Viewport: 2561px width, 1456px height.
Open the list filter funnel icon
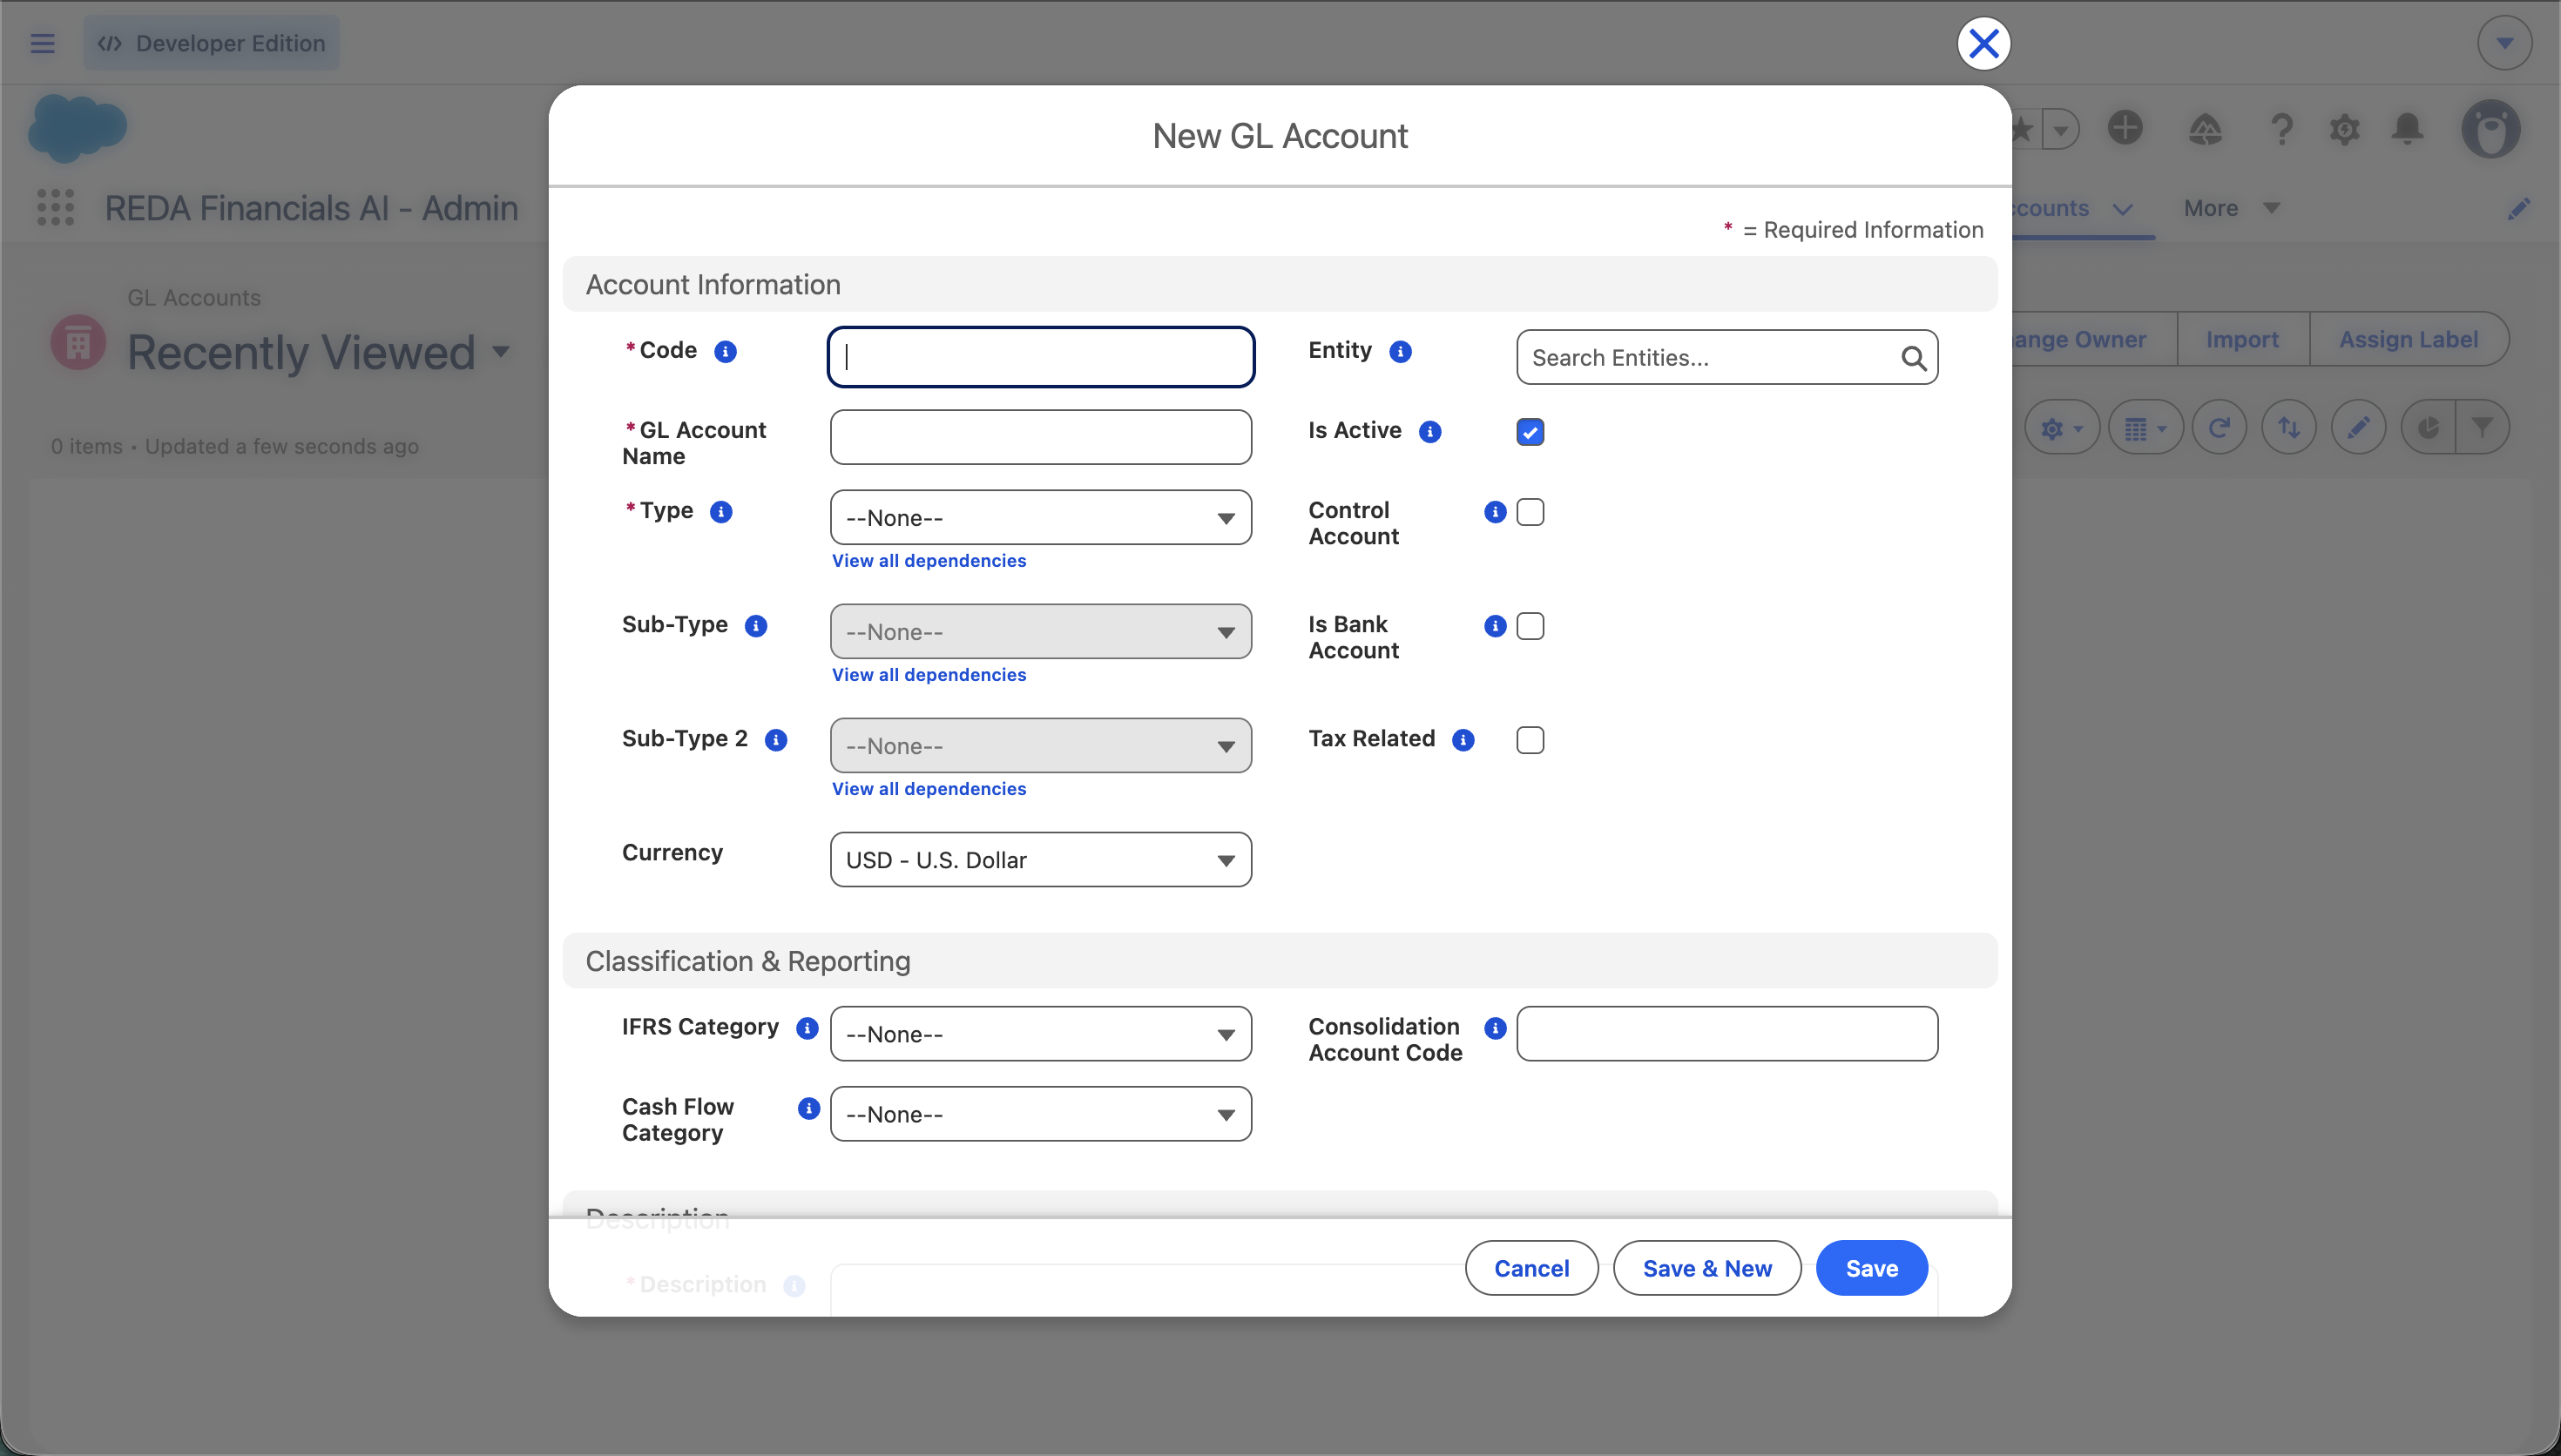2482,428
